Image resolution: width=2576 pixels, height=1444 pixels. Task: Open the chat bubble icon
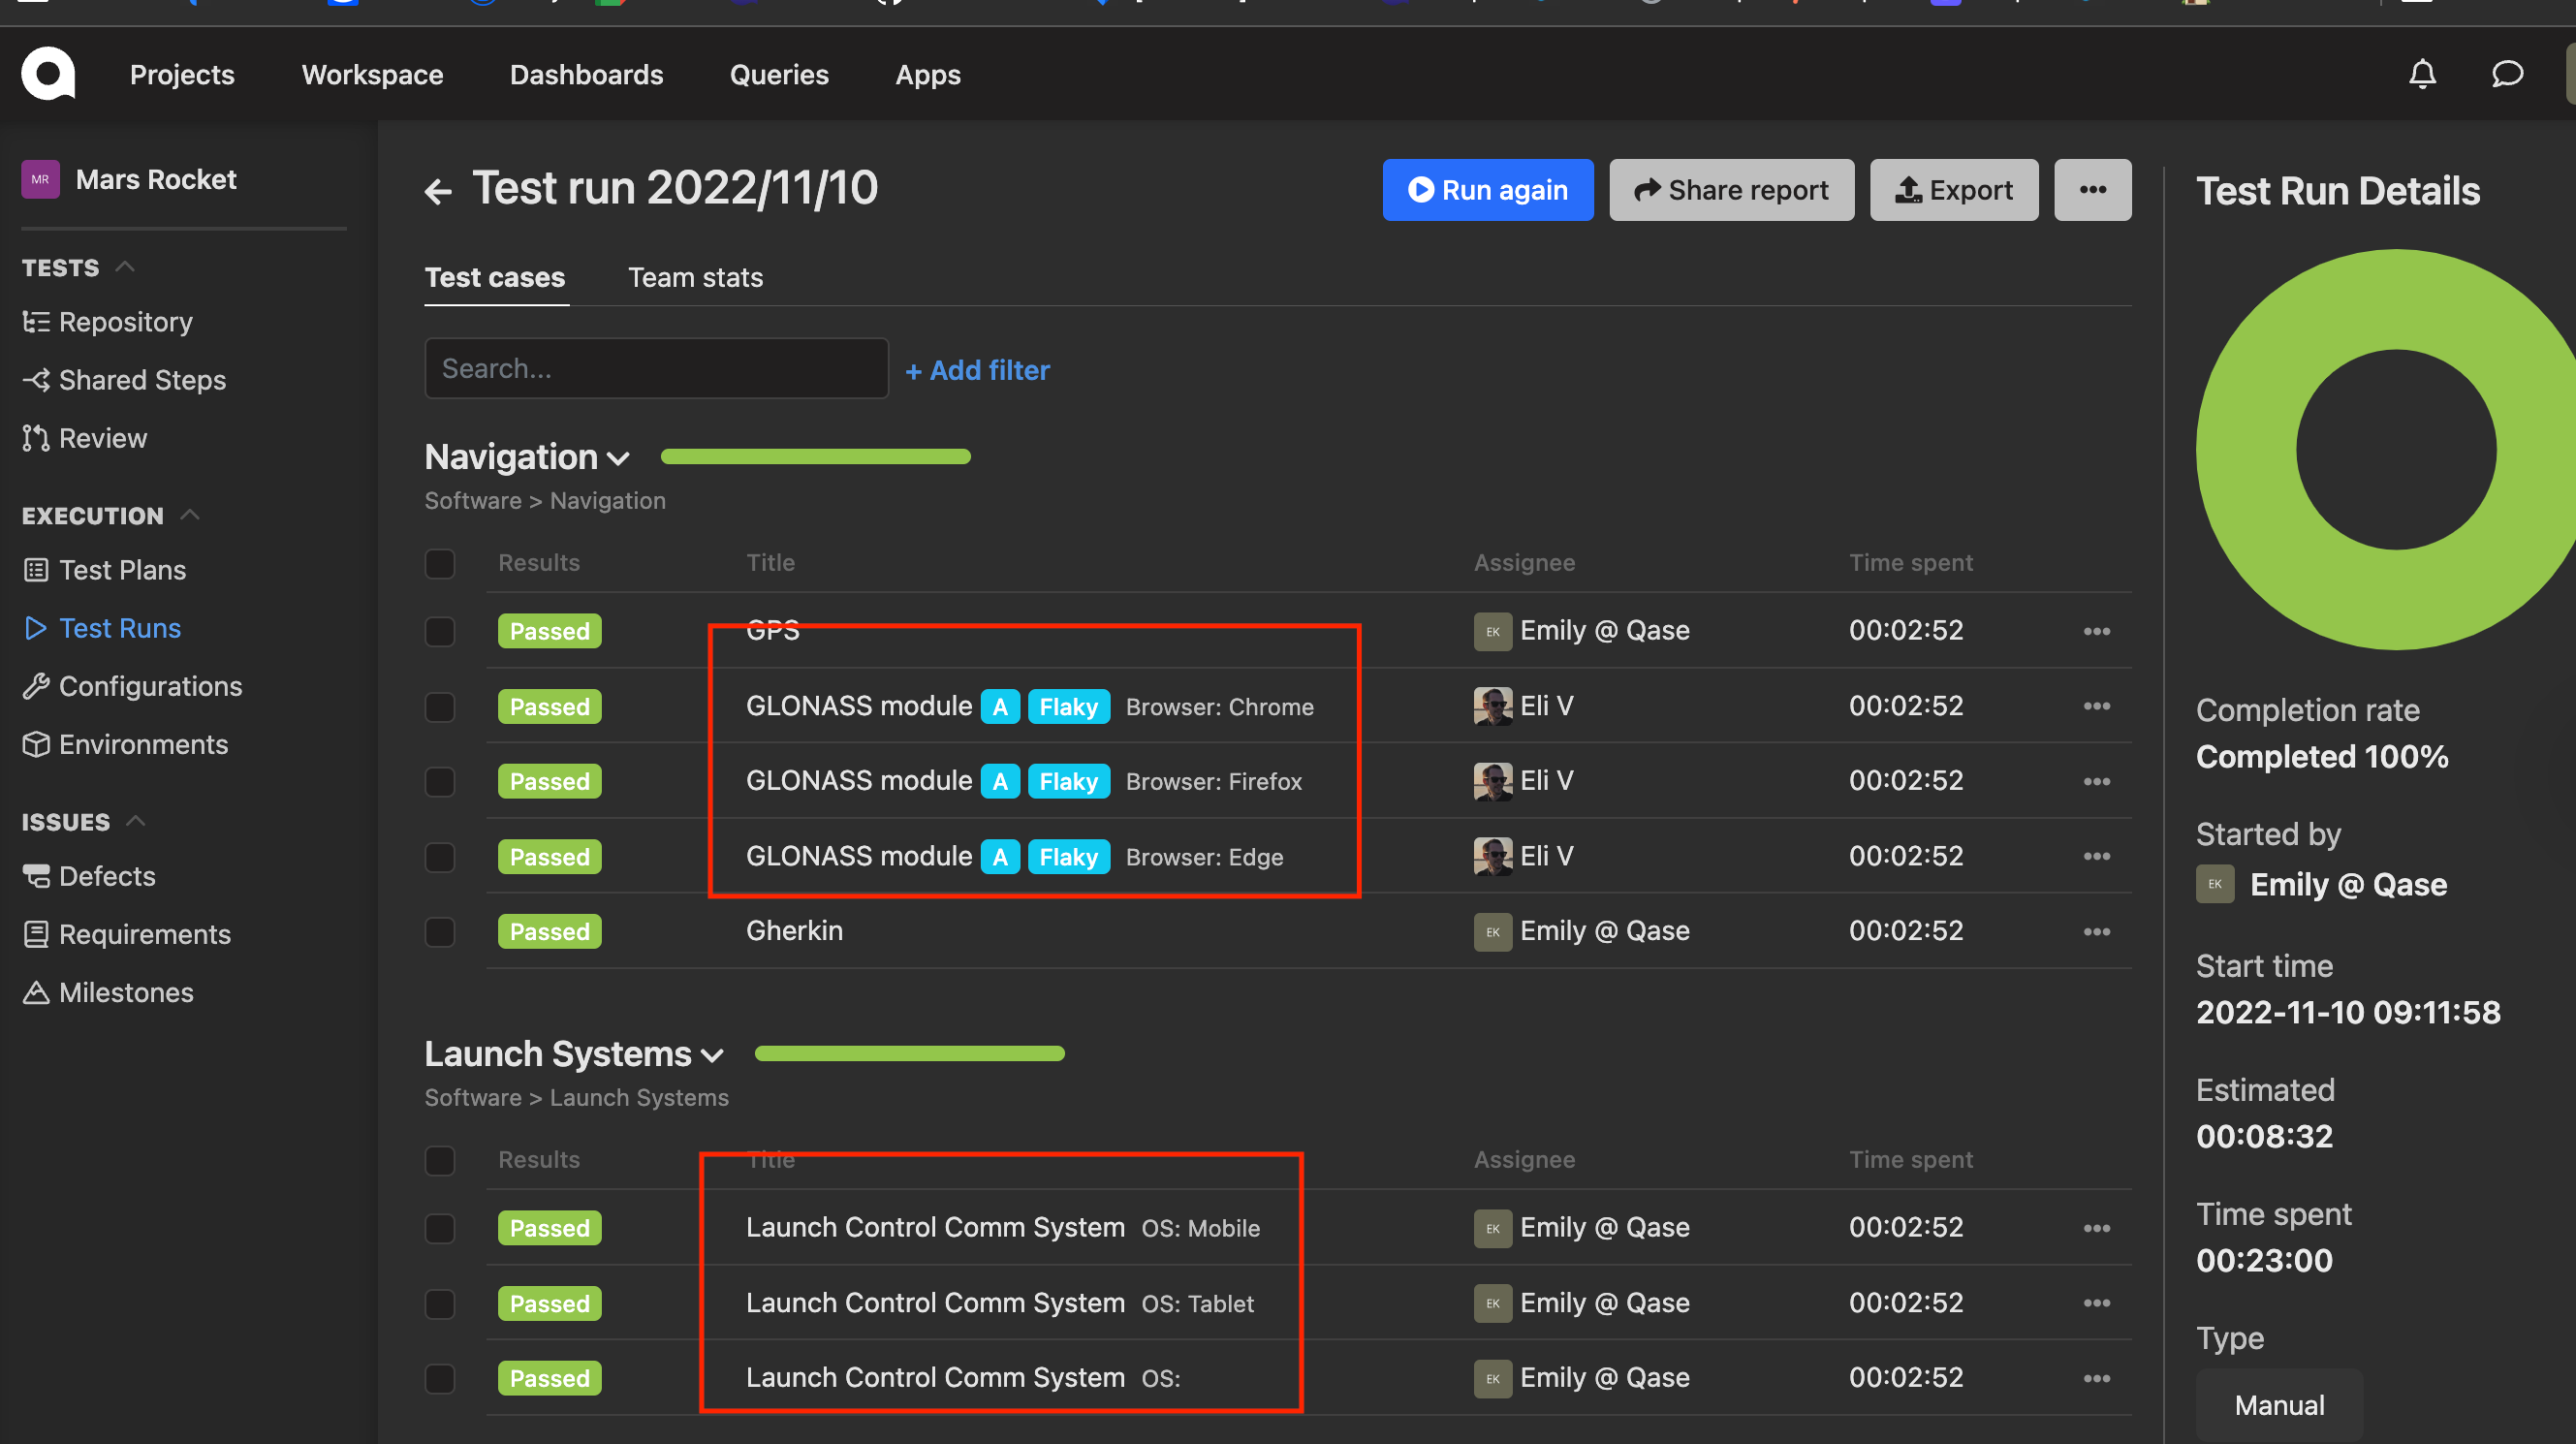click(2507, 74)
